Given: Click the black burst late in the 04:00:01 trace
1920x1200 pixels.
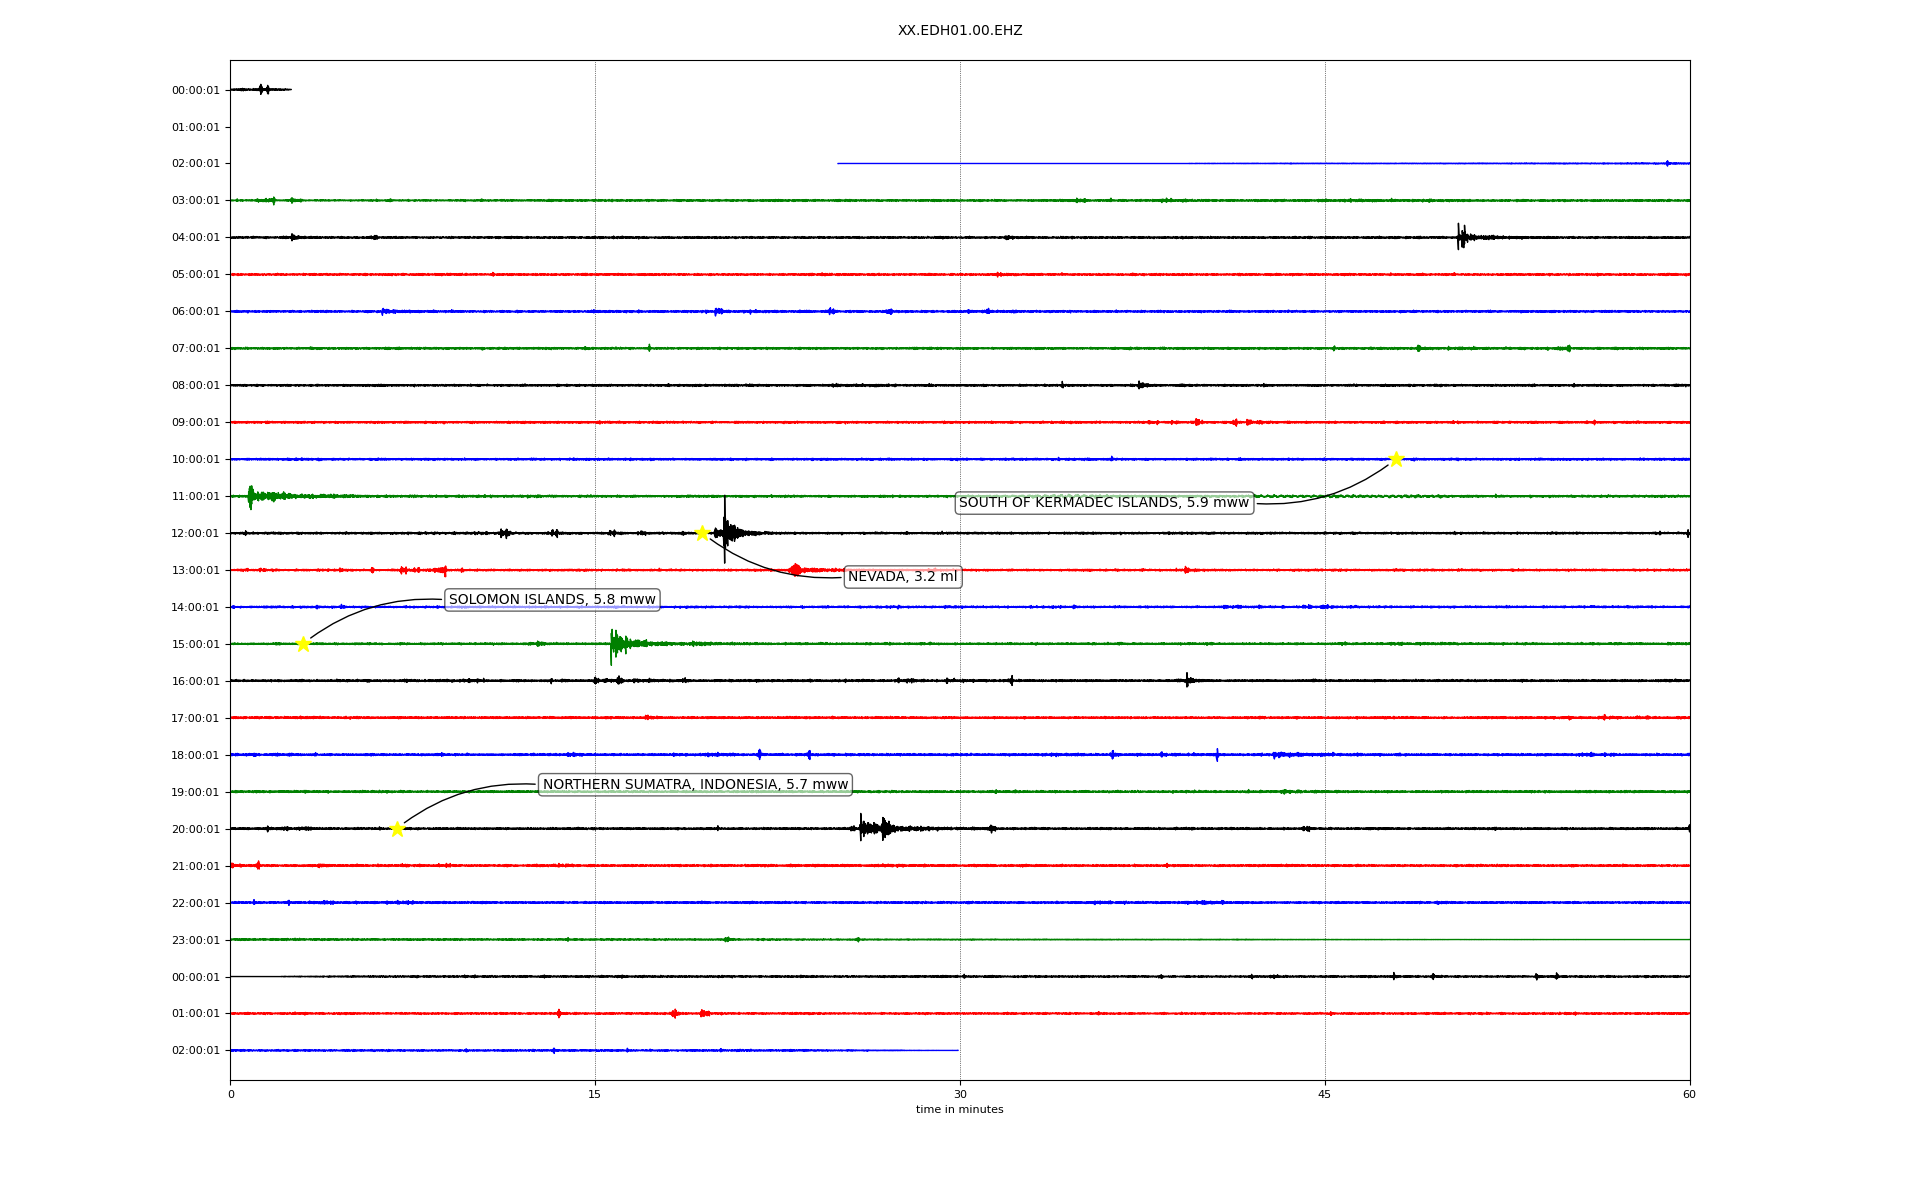Looking at the screenshot, I should coord(1461,237).
